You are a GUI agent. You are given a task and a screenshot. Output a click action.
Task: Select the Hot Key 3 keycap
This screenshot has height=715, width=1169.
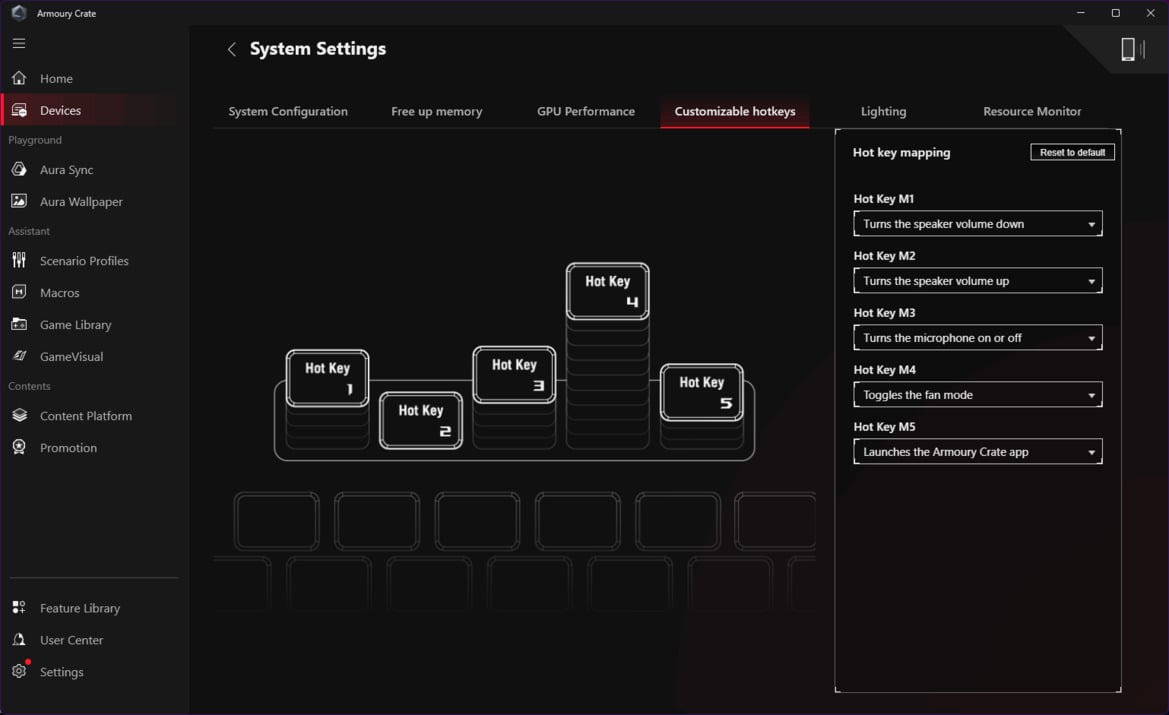pyautogui.click(x=514, y=375)
